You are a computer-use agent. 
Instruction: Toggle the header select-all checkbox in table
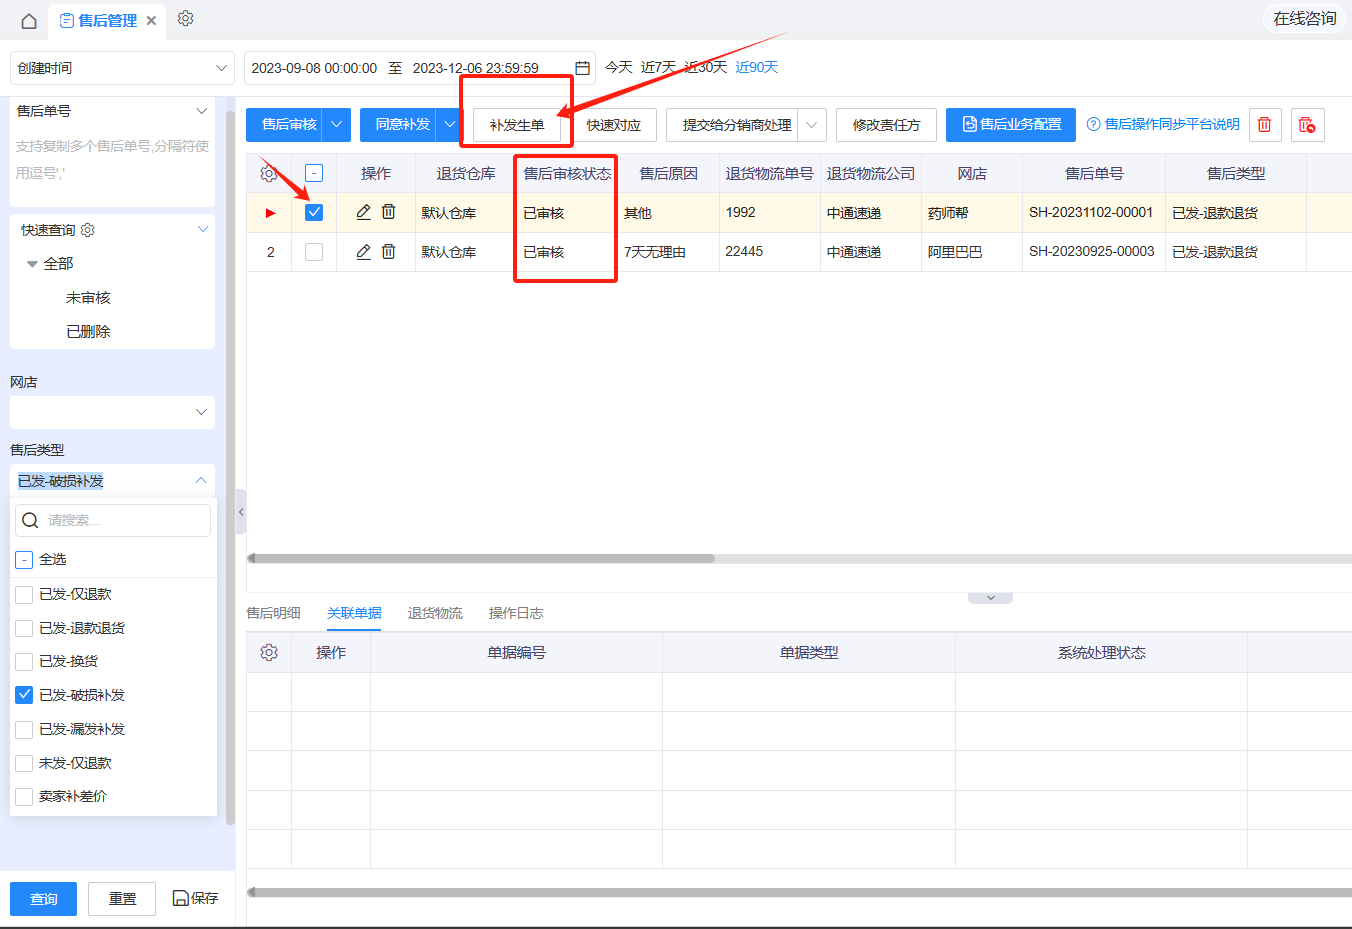tap(314, 173)
